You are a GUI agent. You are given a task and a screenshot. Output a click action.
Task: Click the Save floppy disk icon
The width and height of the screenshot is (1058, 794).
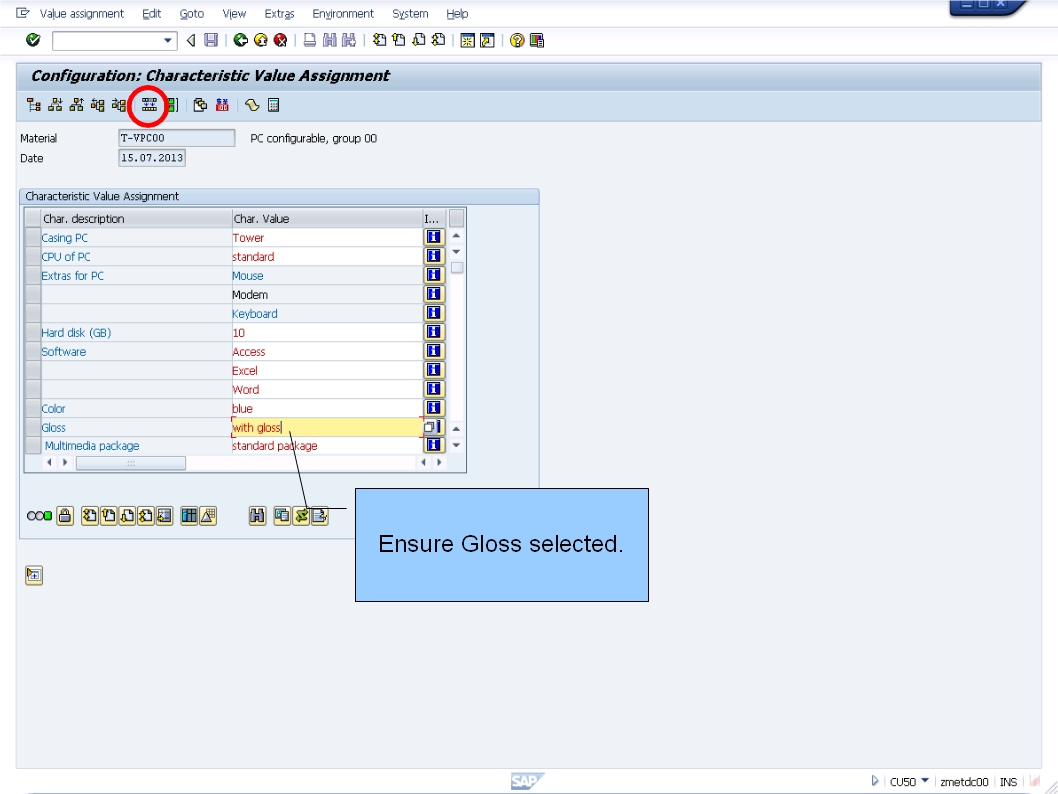click(211, 41)
